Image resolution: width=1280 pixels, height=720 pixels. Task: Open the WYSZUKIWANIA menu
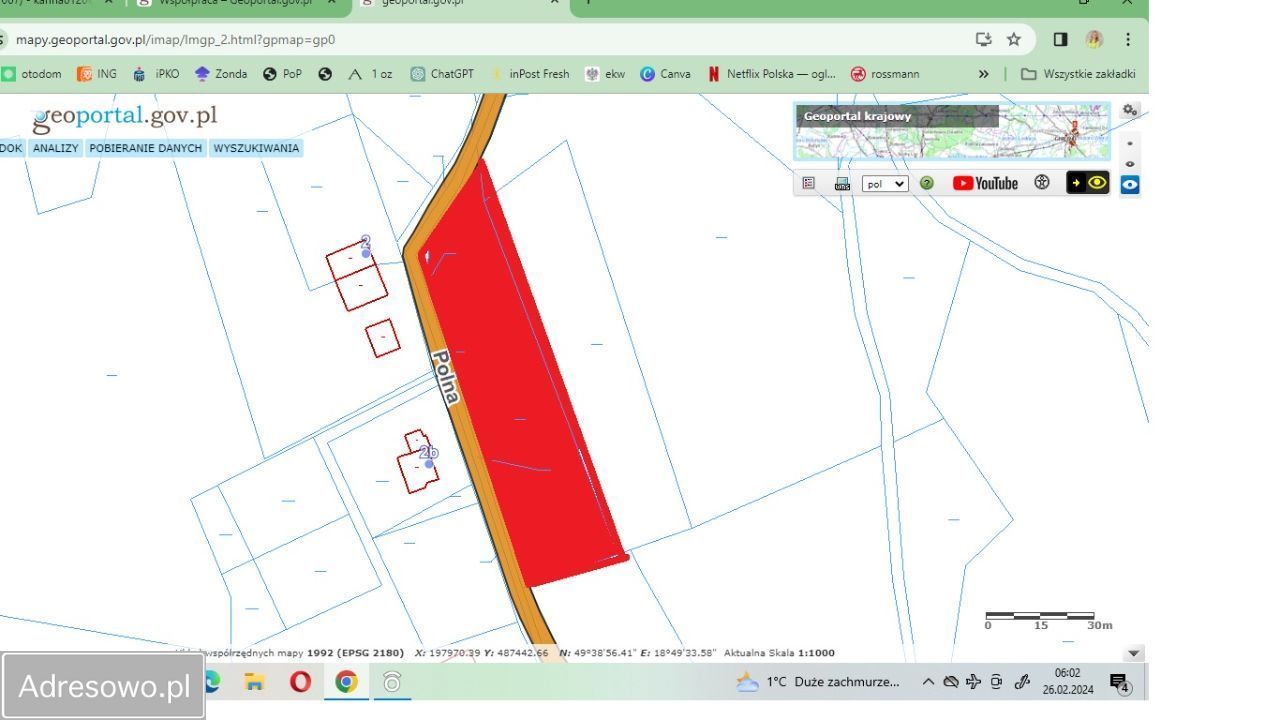[x=256, y=148]
